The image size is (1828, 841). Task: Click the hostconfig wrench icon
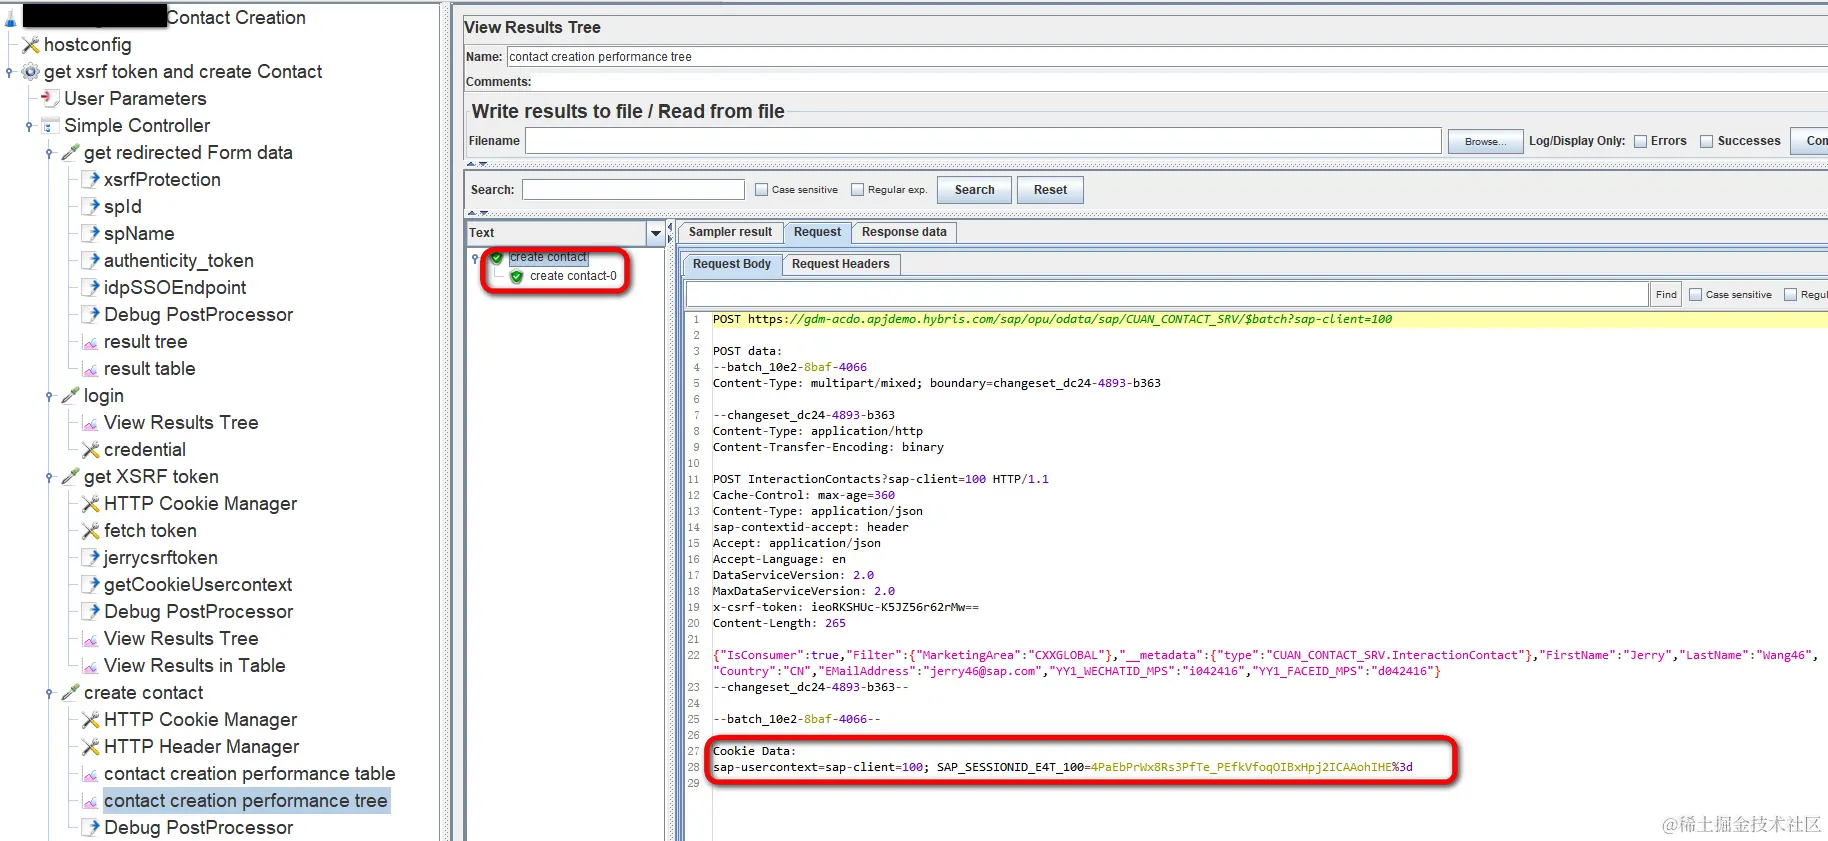(31, 45)
